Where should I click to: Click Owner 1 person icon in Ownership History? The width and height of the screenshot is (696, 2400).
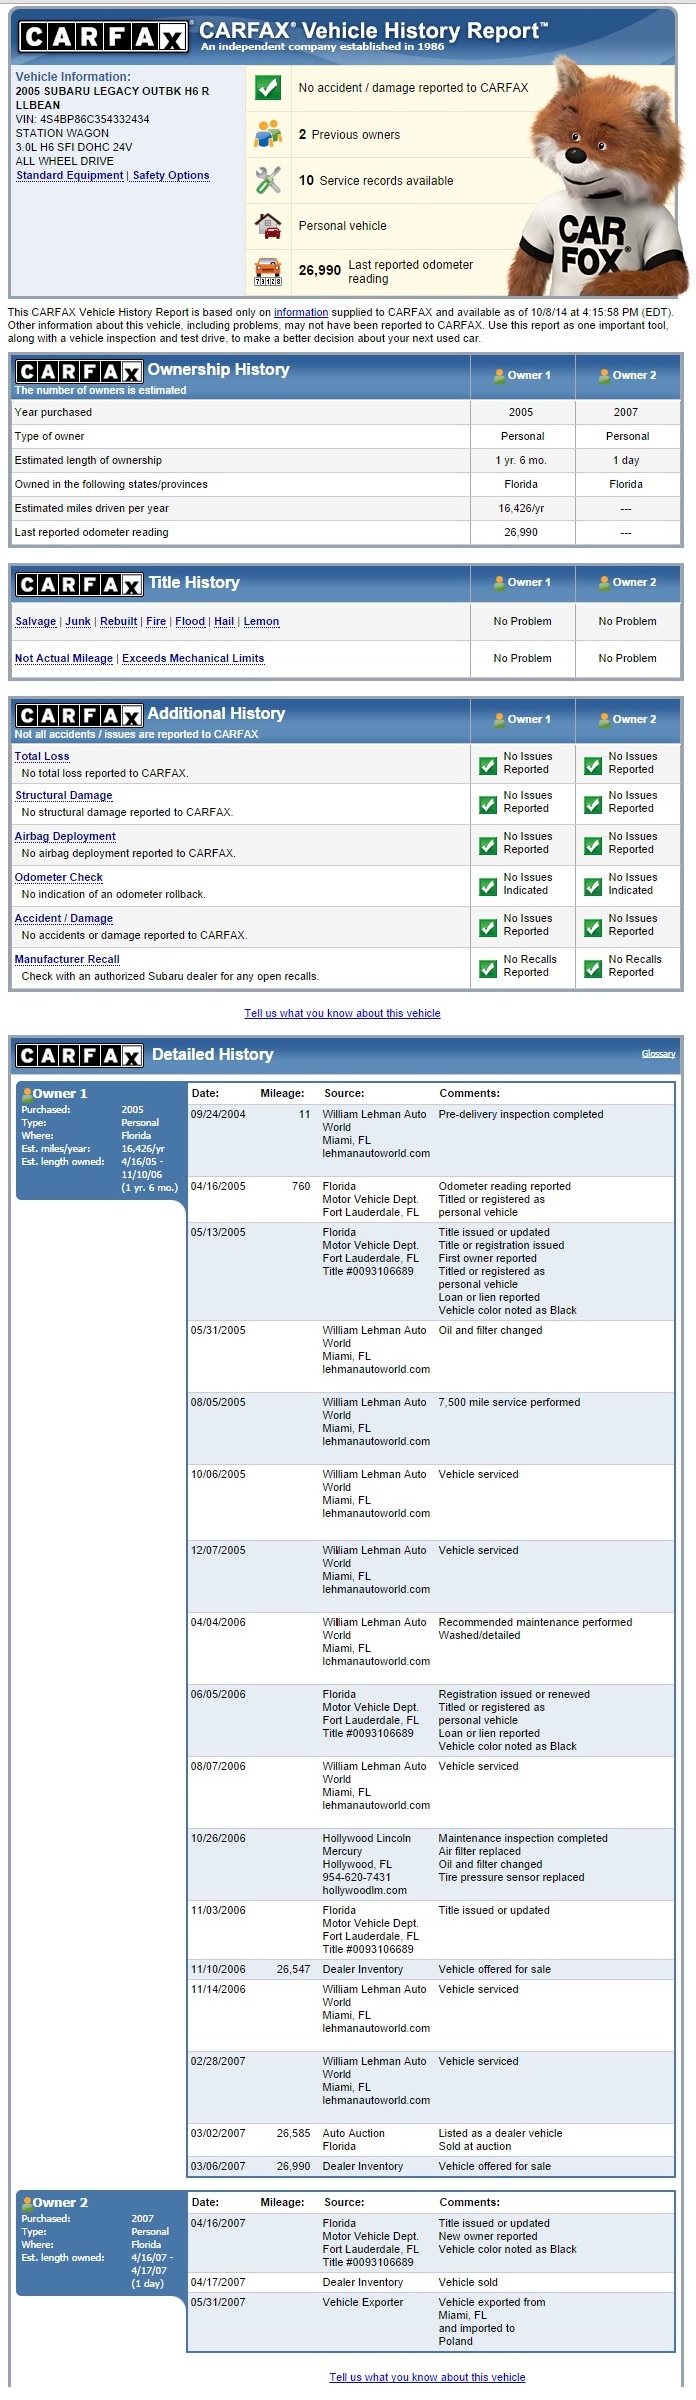pyautogui.click(x=499, y=376)
